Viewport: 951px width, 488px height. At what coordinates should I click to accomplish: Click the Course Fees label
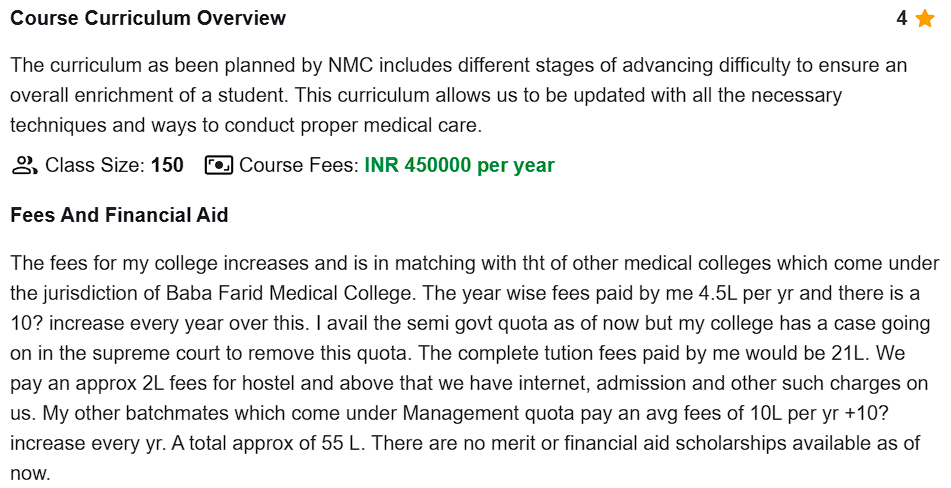(x=298, y=165)
